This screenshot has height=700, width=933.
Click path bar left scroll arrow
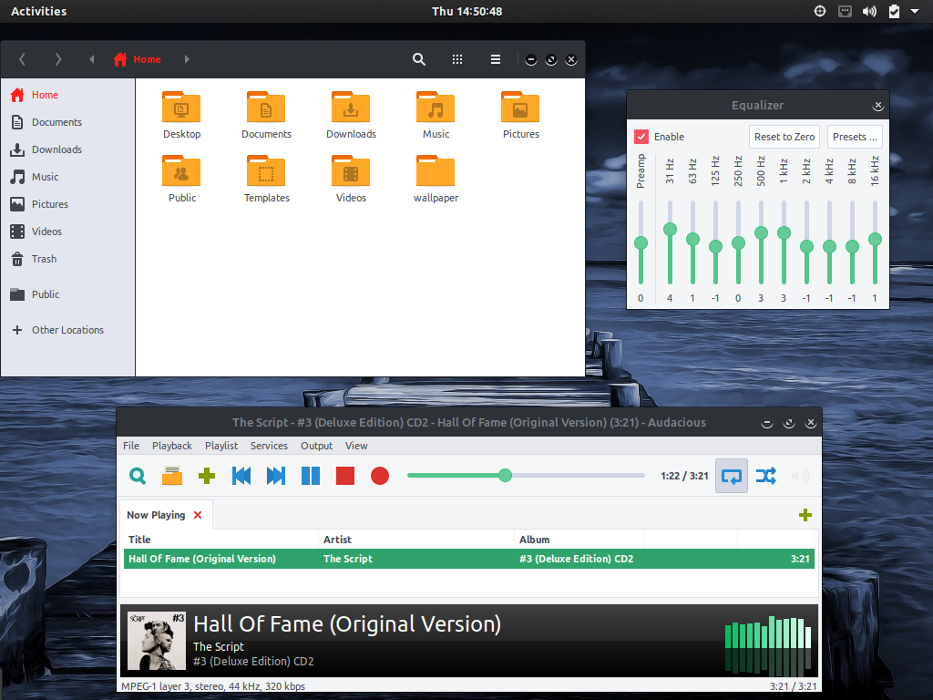92,59
